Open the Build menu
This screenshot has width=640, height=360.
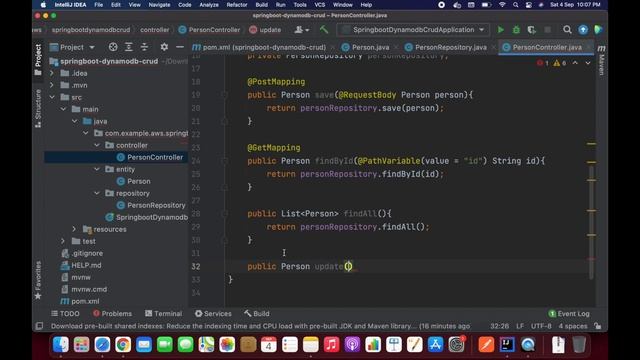click(261, 5)
